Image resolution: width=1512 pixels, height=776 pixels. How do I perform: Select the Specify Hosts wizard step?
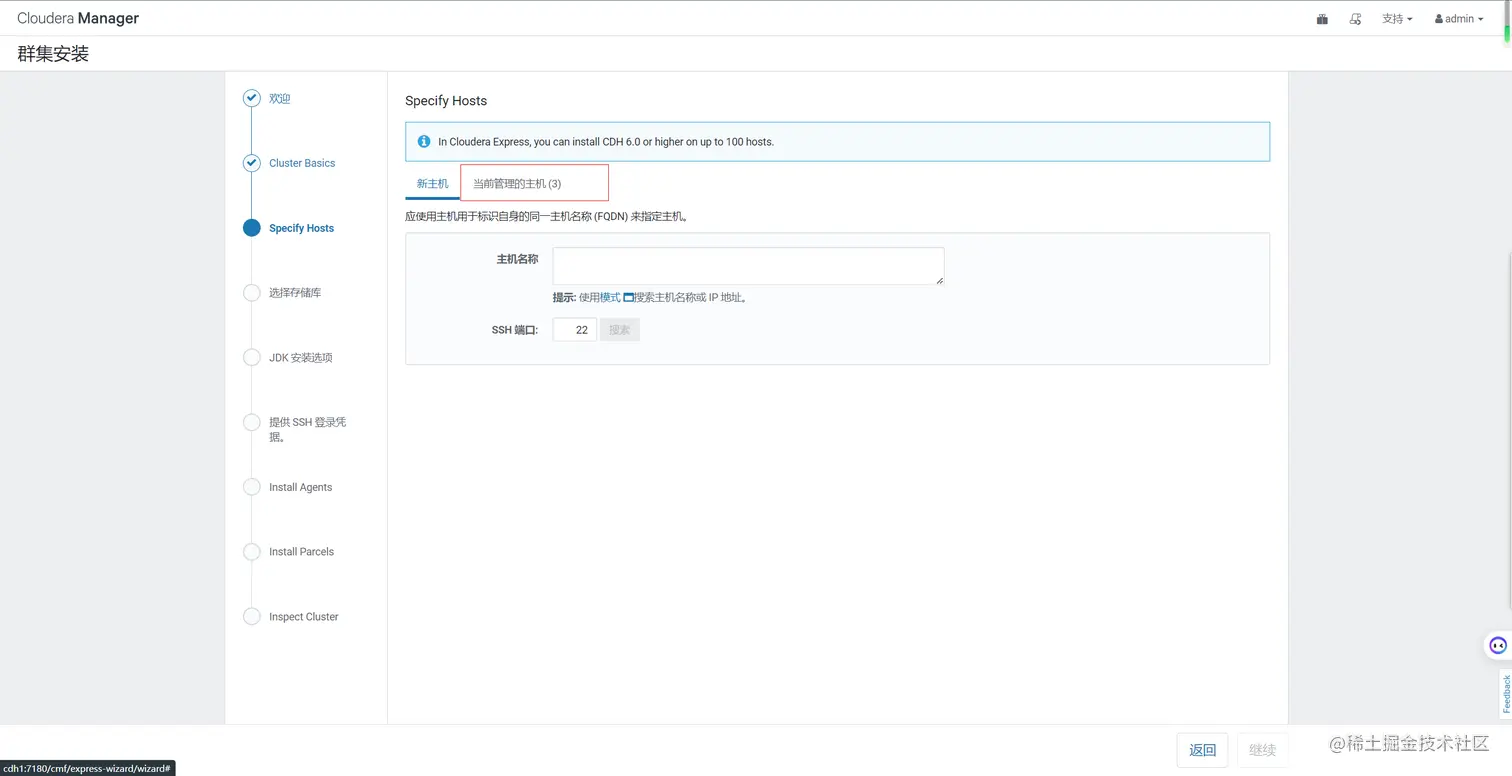click(x=301, y=228)
